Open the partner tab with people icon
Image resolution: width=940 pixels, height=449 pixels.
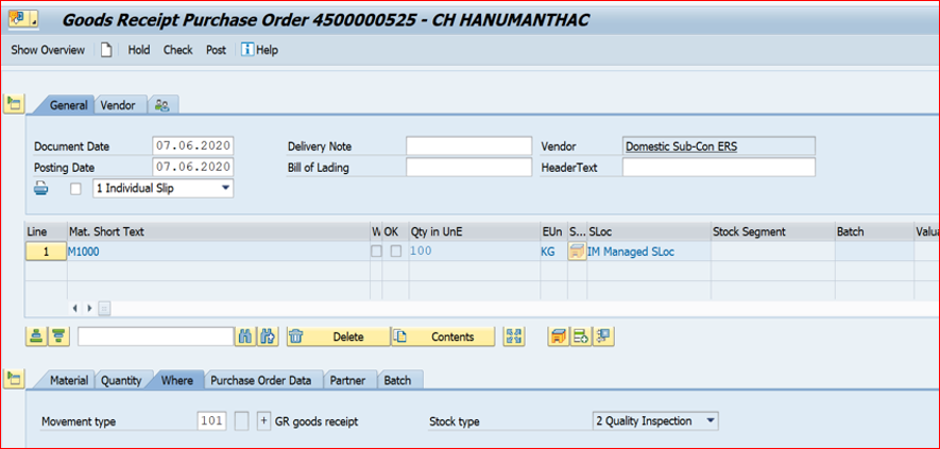coord(162,105)
